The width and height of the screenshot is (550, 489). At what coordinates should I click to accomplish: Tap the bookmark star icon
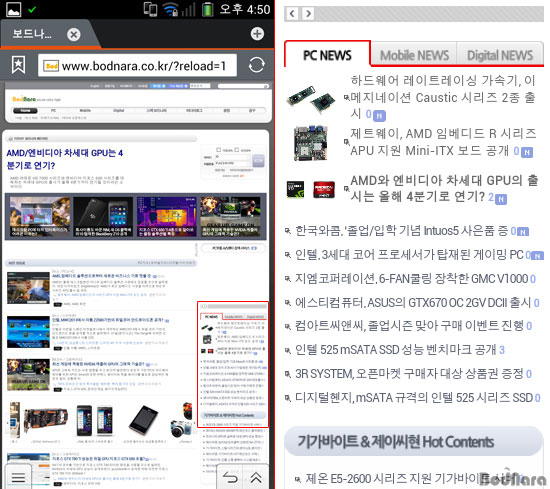coord(18,65)
